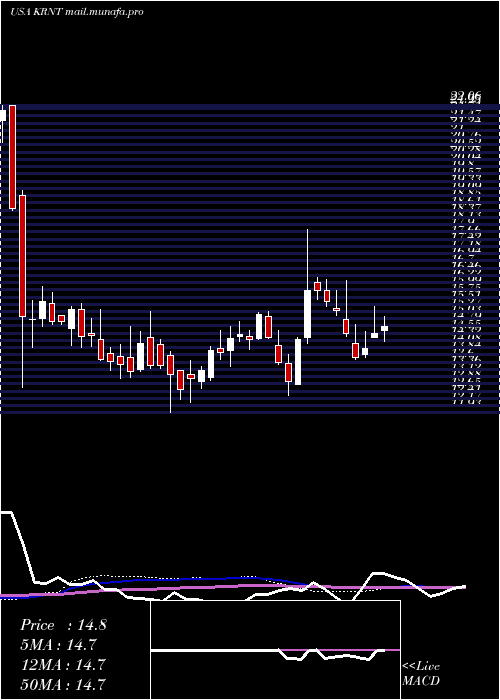Click the '50MA : 14.7' value
The height and width of the screenshot is (700, 500).
point(63,684)
